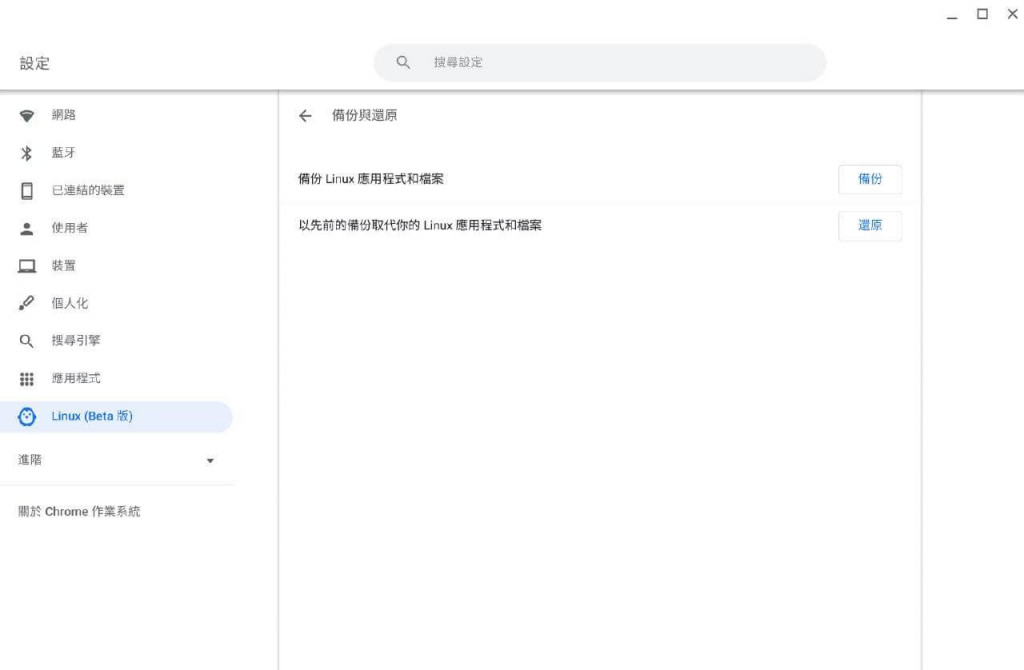The width and height of the screenshot is (1024, 670).
Task: Click the laptop device icon
Action: [27, 266]
